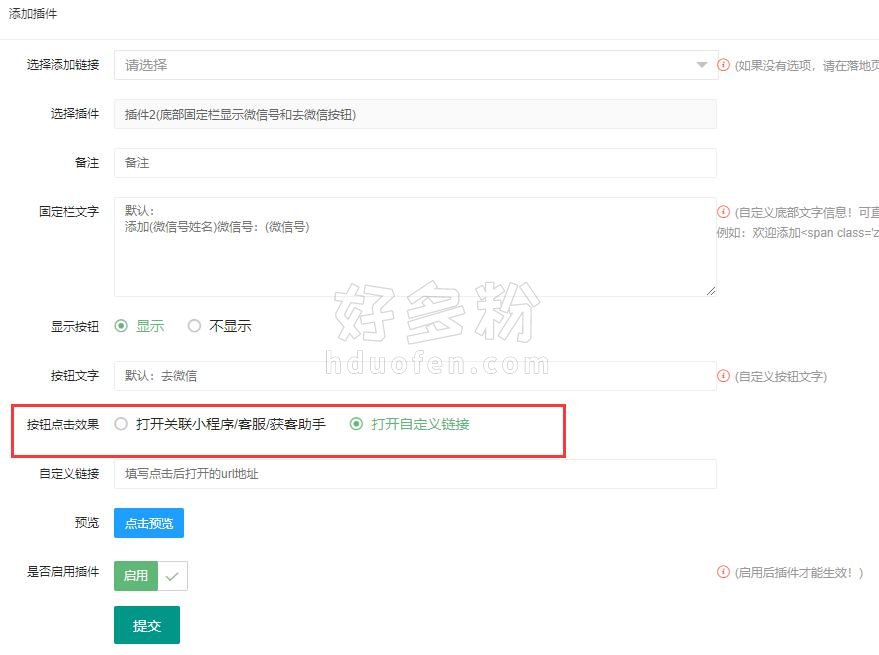Click info icon beside 启用后插件才能生效 hint
This screenshot has width=879, height=655.
[x=723, y=571]
